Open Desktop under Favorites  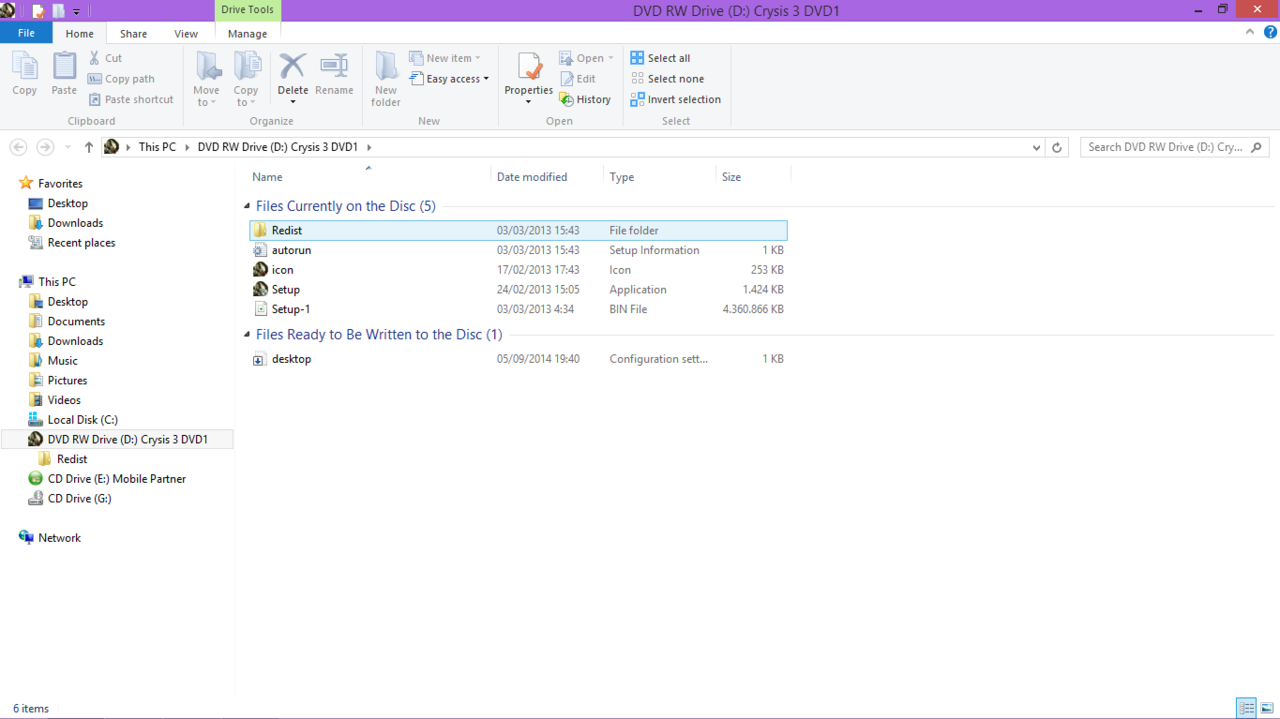click(67, 203)
